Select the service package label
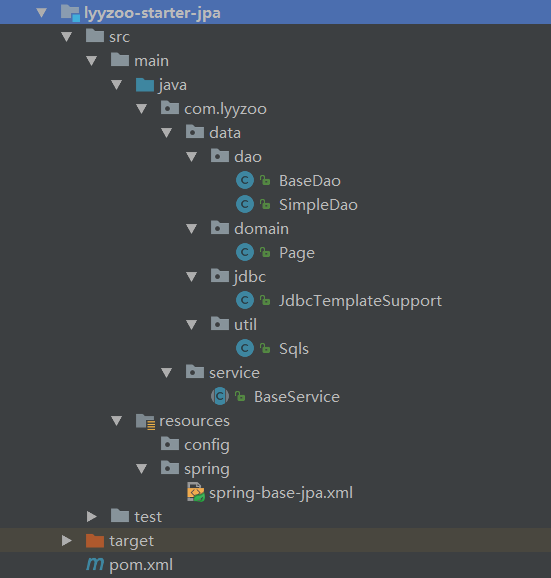This screenshot has width=551, height=578. [234, 373]
